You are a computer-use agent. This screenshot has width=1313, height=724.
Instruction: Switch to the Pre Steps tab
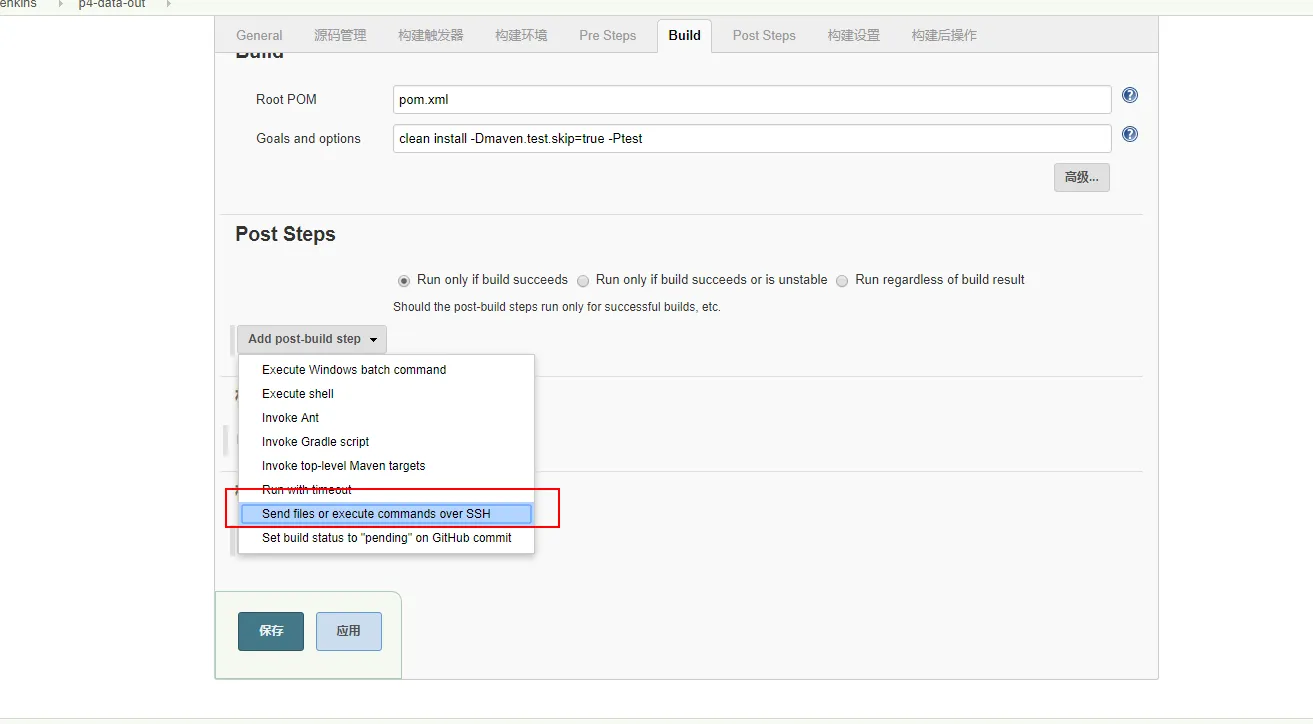coord(607,35)
